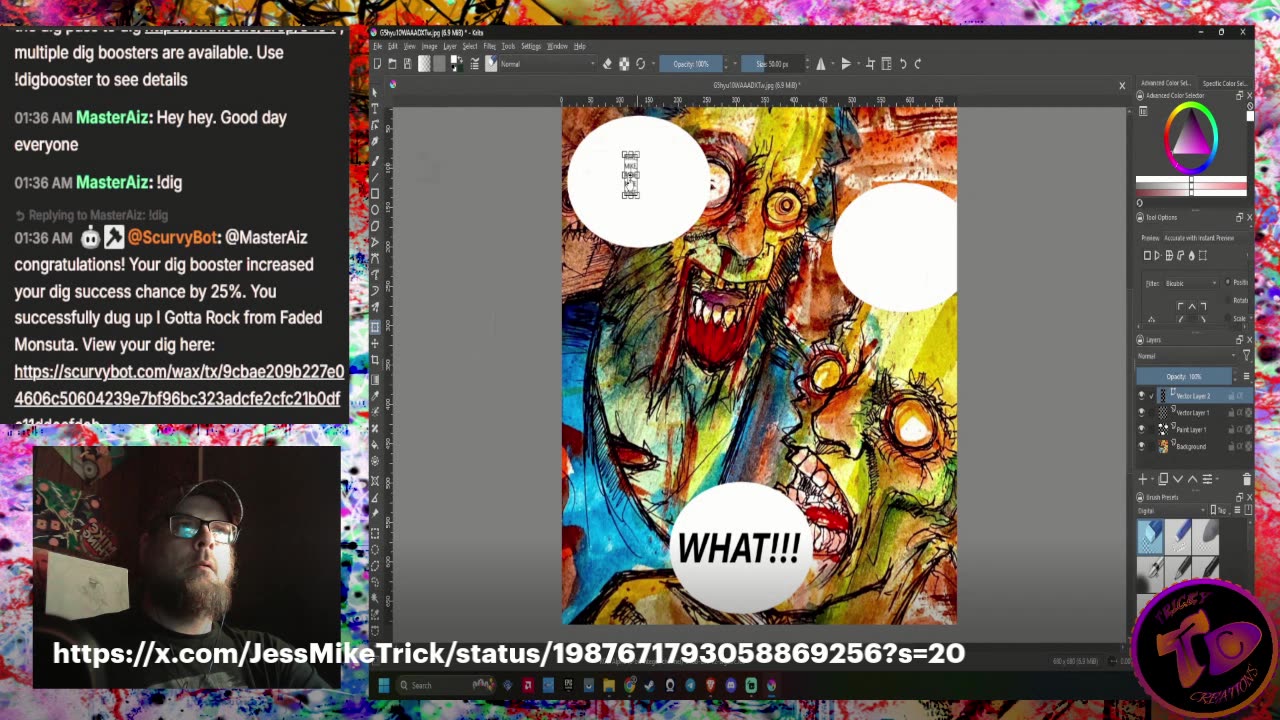Viewport: 1280px width, 720px height.
Task: Switch to Advanced Color Selector tab
Action: (1165, 83)
